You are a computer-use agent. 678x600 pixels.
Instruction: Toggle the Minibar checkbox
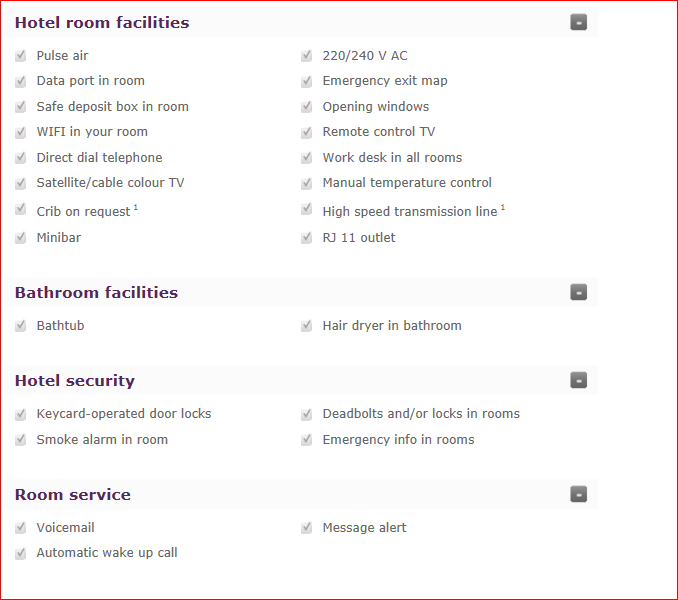pyautogui.click(x=21, y=237)
